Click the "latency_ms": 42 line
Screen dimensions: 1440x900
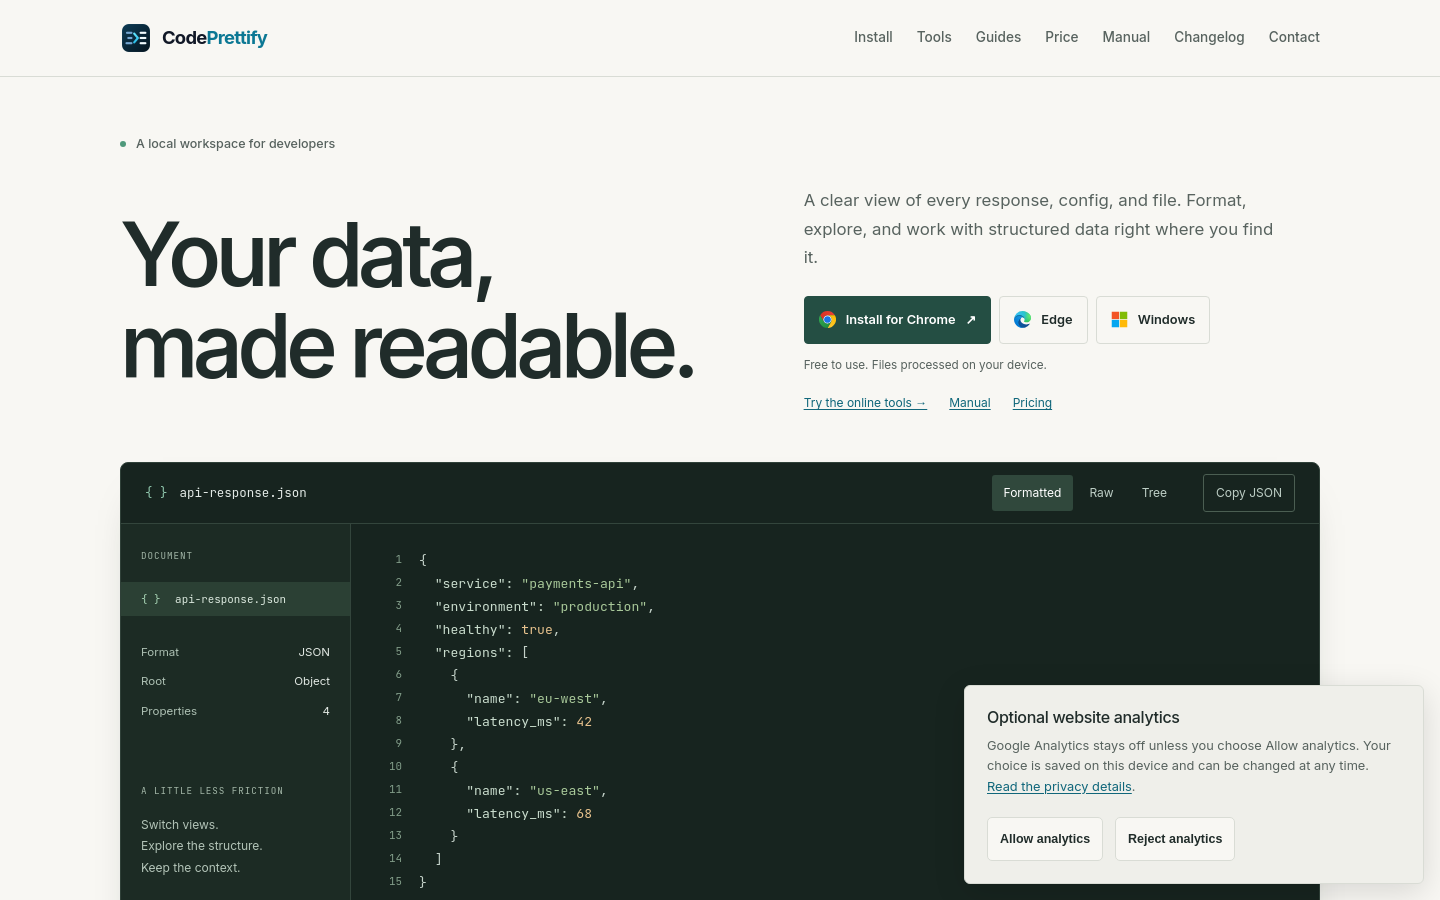point(529,722)
